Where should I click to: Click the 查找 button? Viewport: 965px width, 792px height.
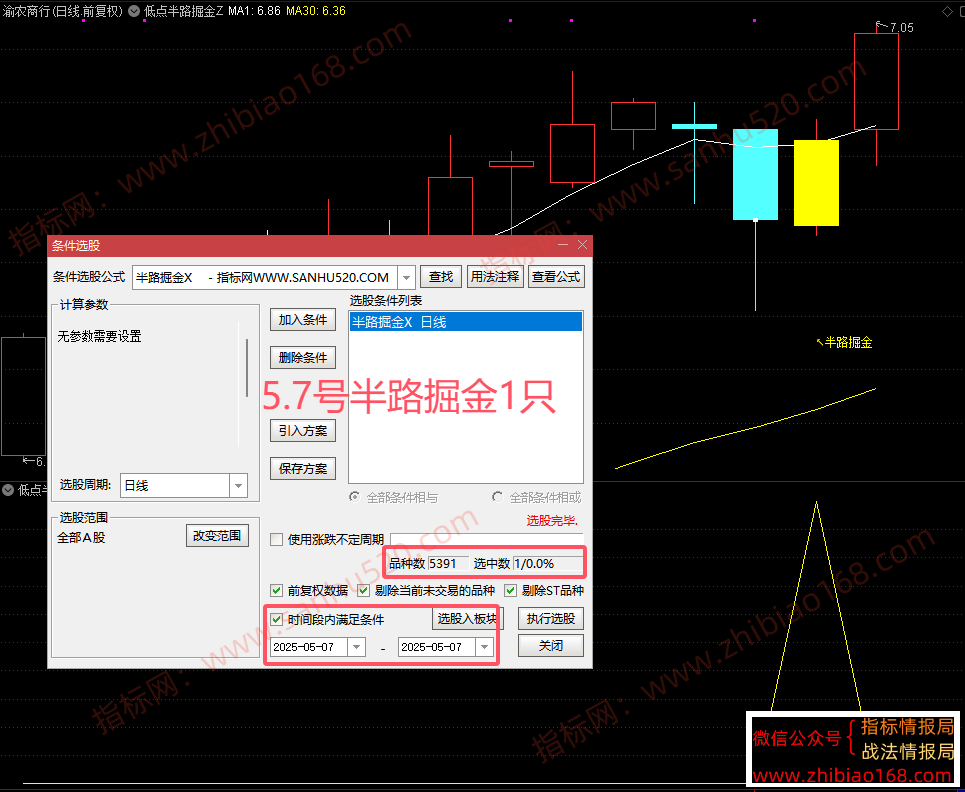click(x=441, y=277)
